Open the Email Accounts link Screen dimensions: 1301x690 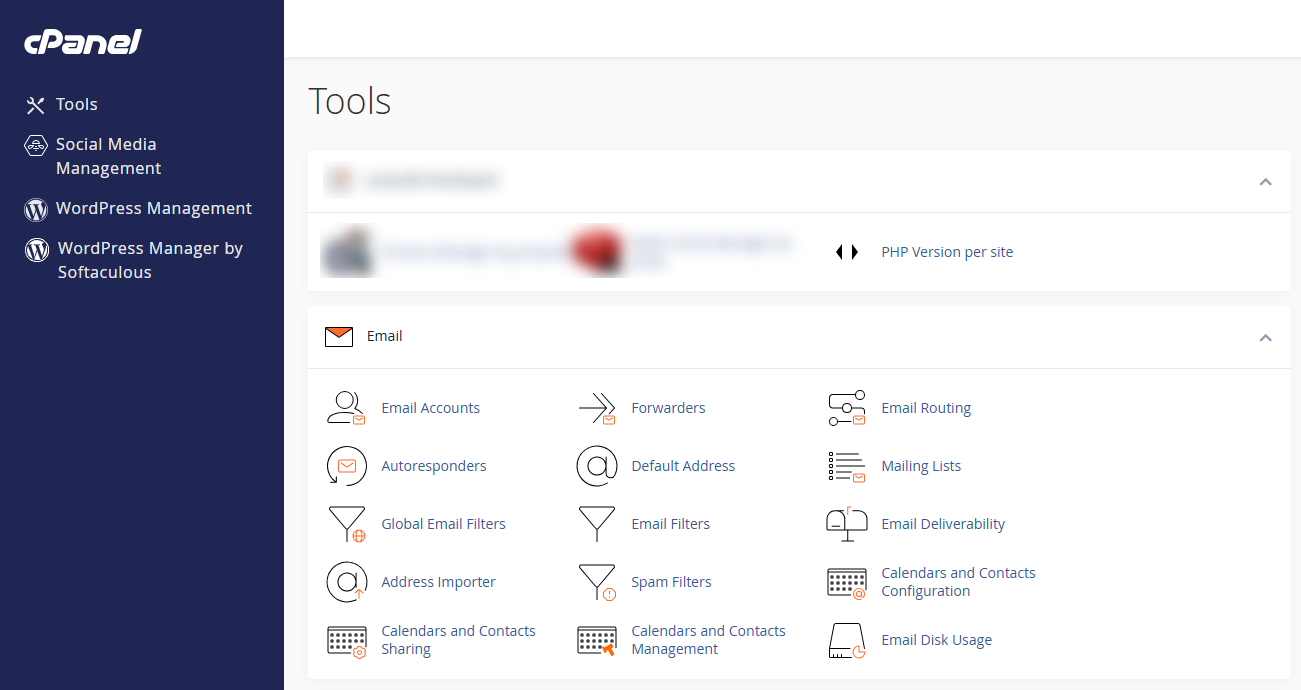(431, 408)
